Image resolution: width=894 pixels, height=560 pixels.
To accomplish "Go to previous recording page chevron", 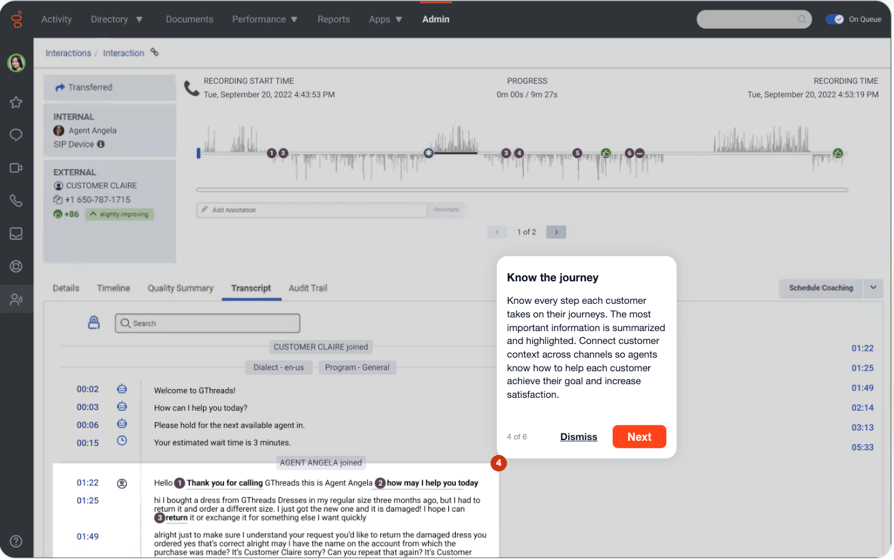I will (497, 232).
